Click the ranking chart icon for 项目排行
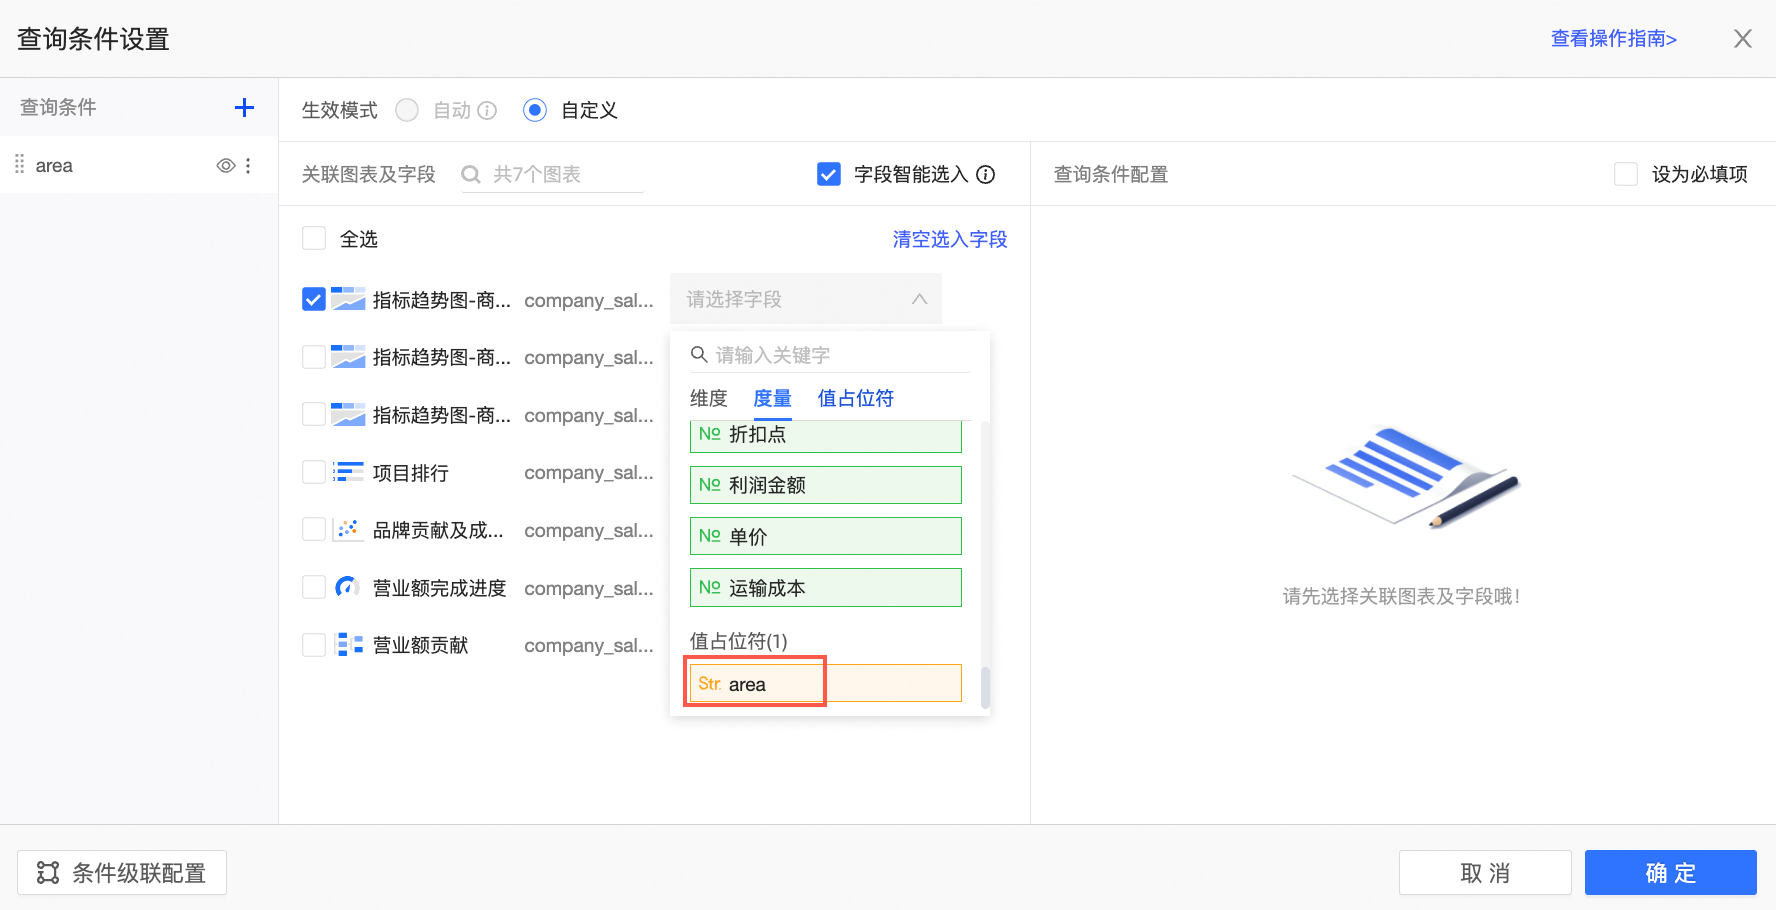 (347, 473)
